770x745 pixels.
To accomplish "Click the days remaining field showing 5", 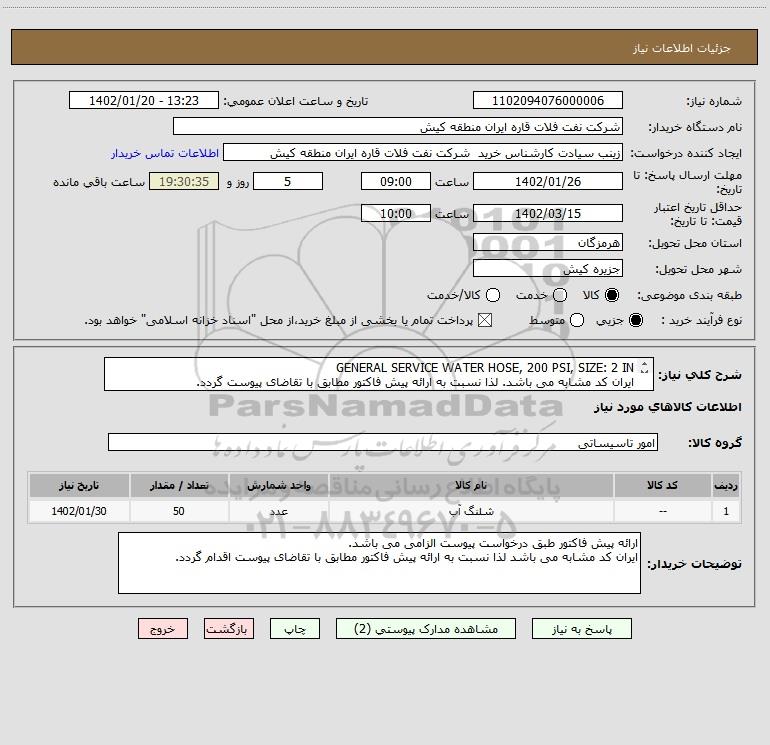I will tap(288, 182).
